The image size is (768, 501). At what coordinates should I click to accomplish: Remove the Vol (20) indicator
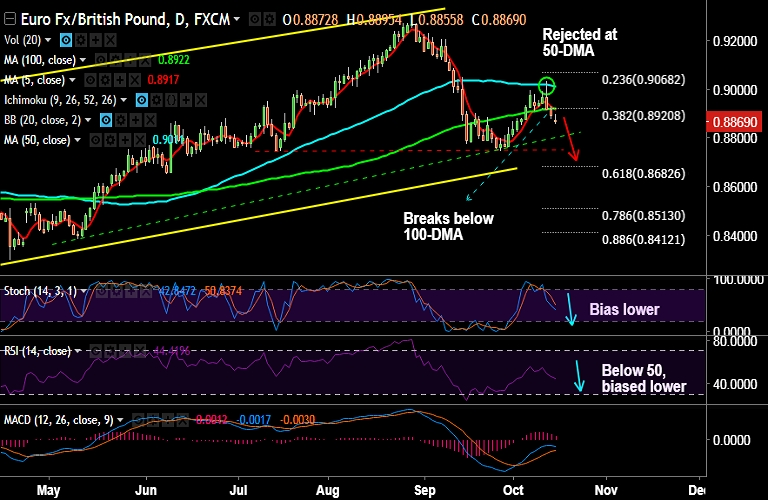[x=111, y=40]
